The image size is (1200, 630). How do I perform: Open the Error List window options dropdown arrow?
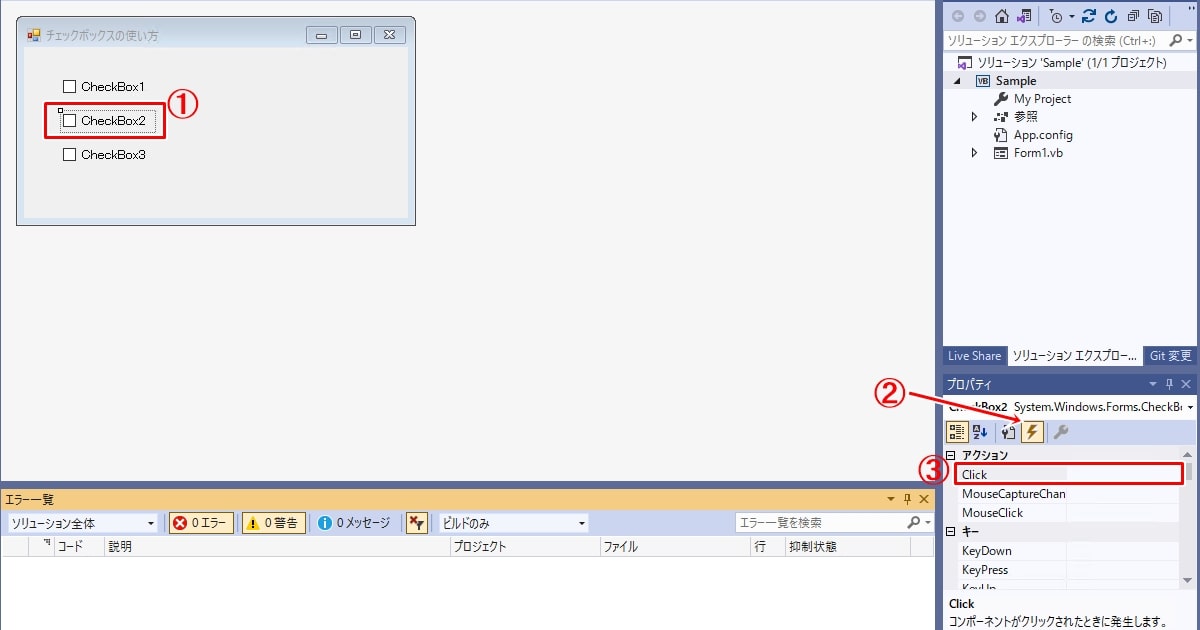(891, 499)
